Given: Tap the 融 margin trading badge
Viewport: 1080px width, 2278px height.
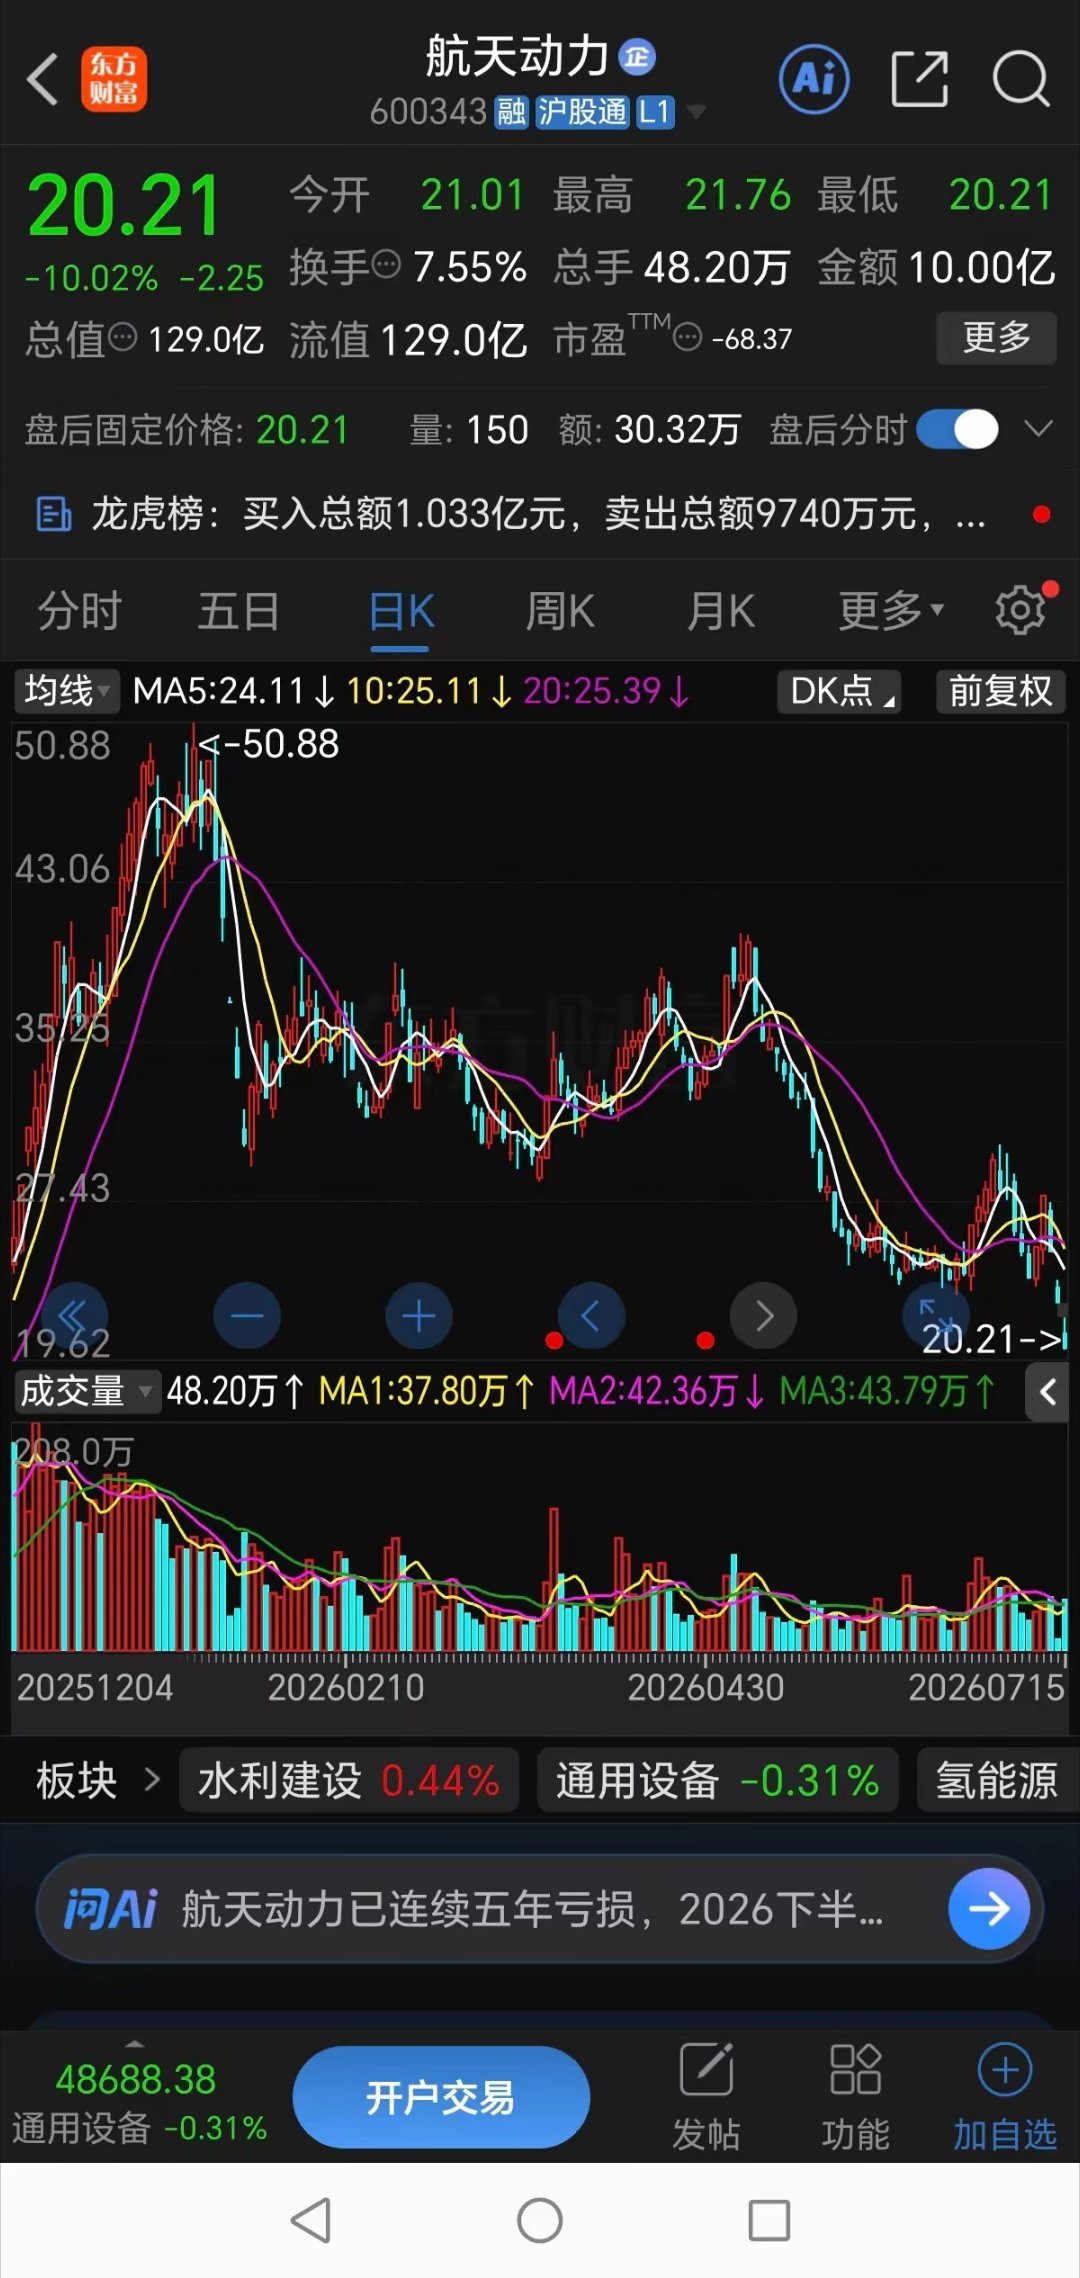Looking at the screenshot, I should [511, 112].
